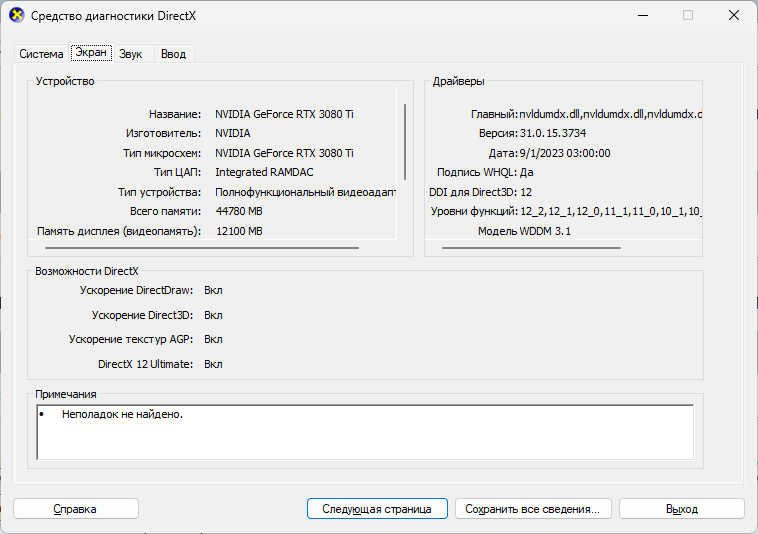The height and width of the screenshot is (534, 758).
Task: Click the Примечания notes text box
Action: pos(365,432)
